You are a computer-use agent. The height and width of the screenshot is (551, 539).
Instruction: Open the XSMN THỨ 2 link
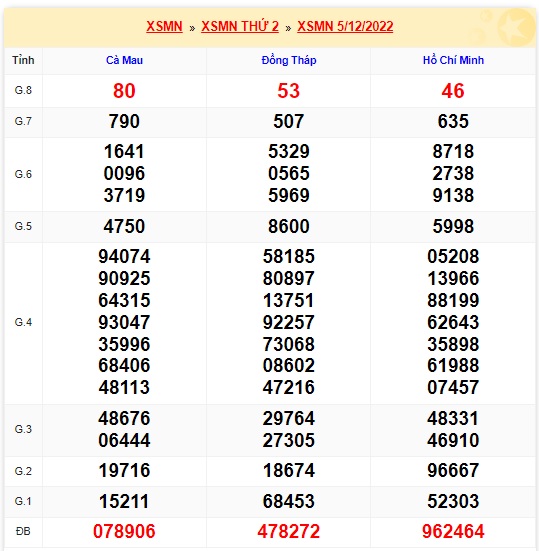[x=240, y=27]
